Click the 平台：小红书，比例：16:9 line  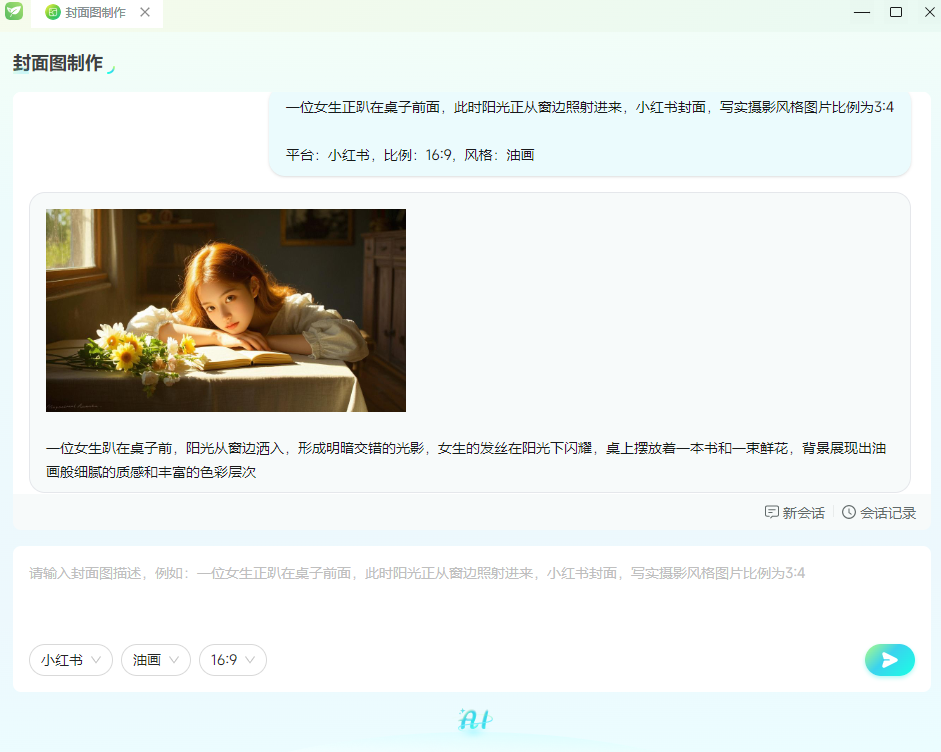[x=410, y=155]
